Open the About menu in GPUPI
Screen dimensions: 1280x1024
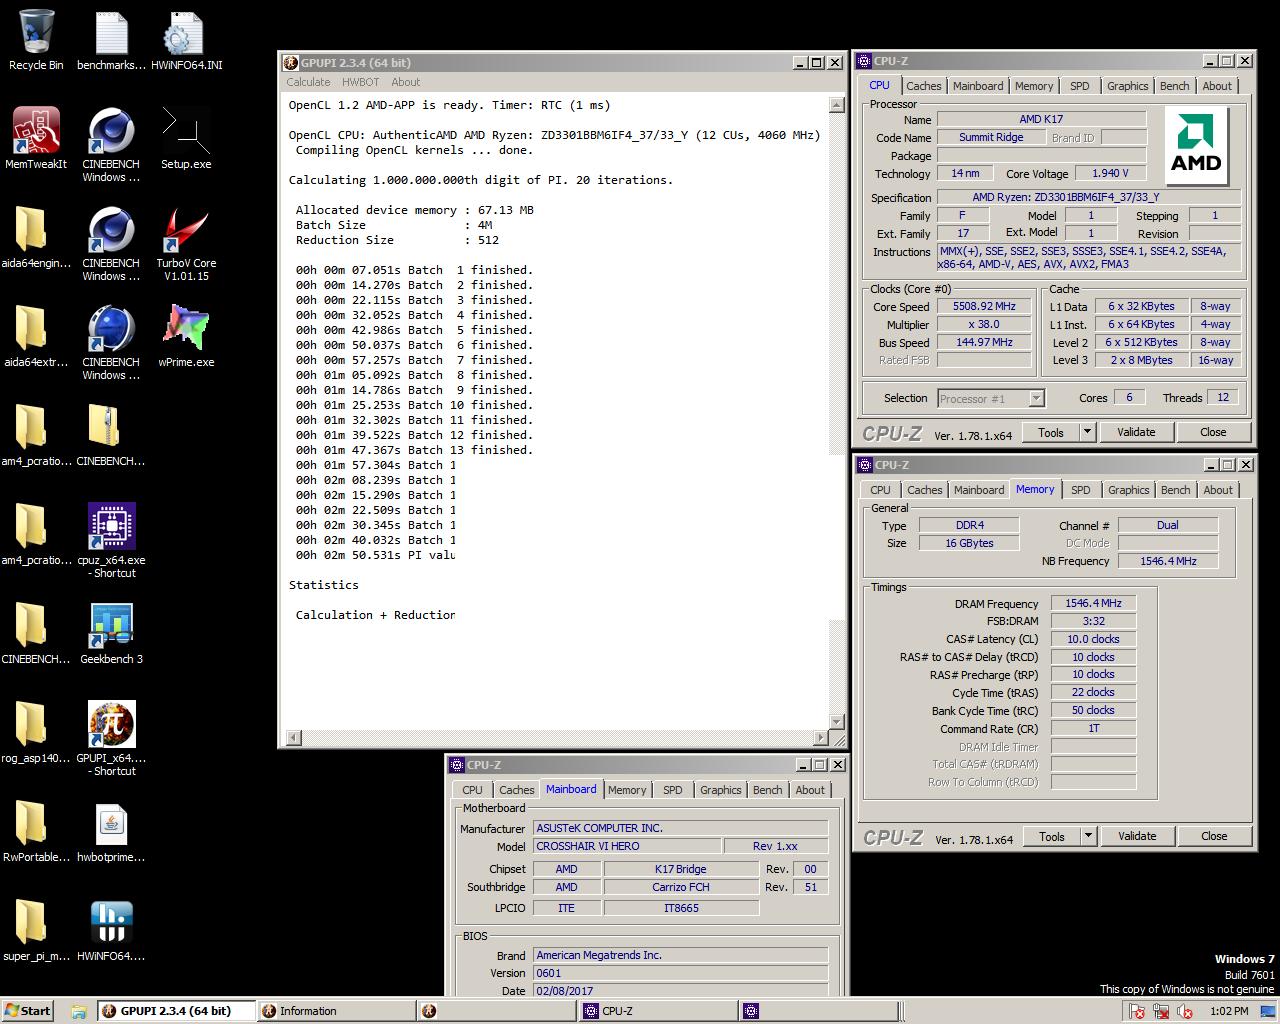pyautogui.click(x=405, y=82)
